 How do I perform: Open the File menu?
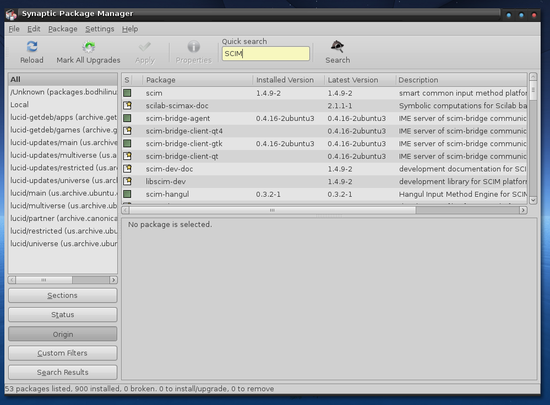[x=14, y=29]
